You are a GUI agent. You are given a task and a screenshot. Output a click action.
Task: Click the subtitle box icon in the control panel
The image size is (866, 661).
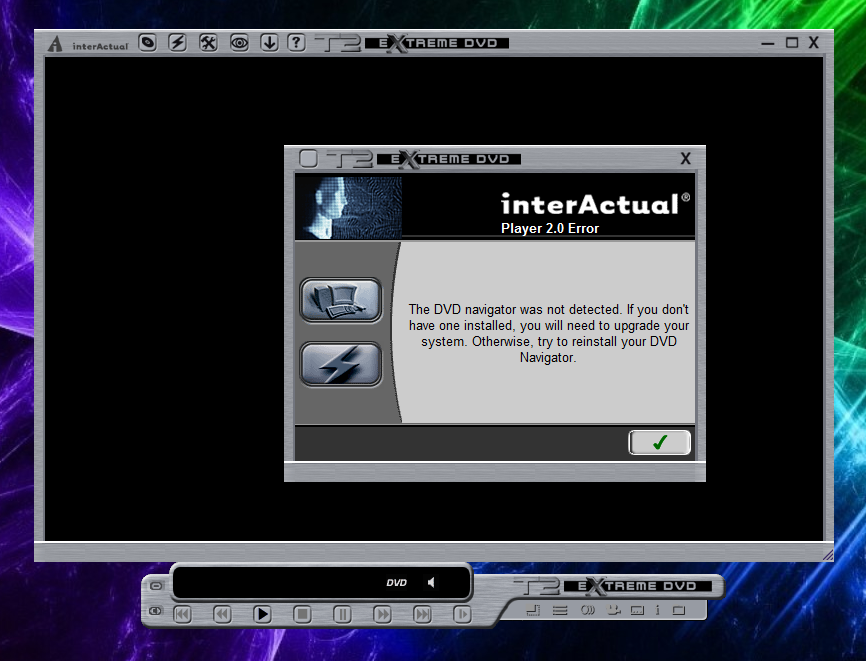637,610
